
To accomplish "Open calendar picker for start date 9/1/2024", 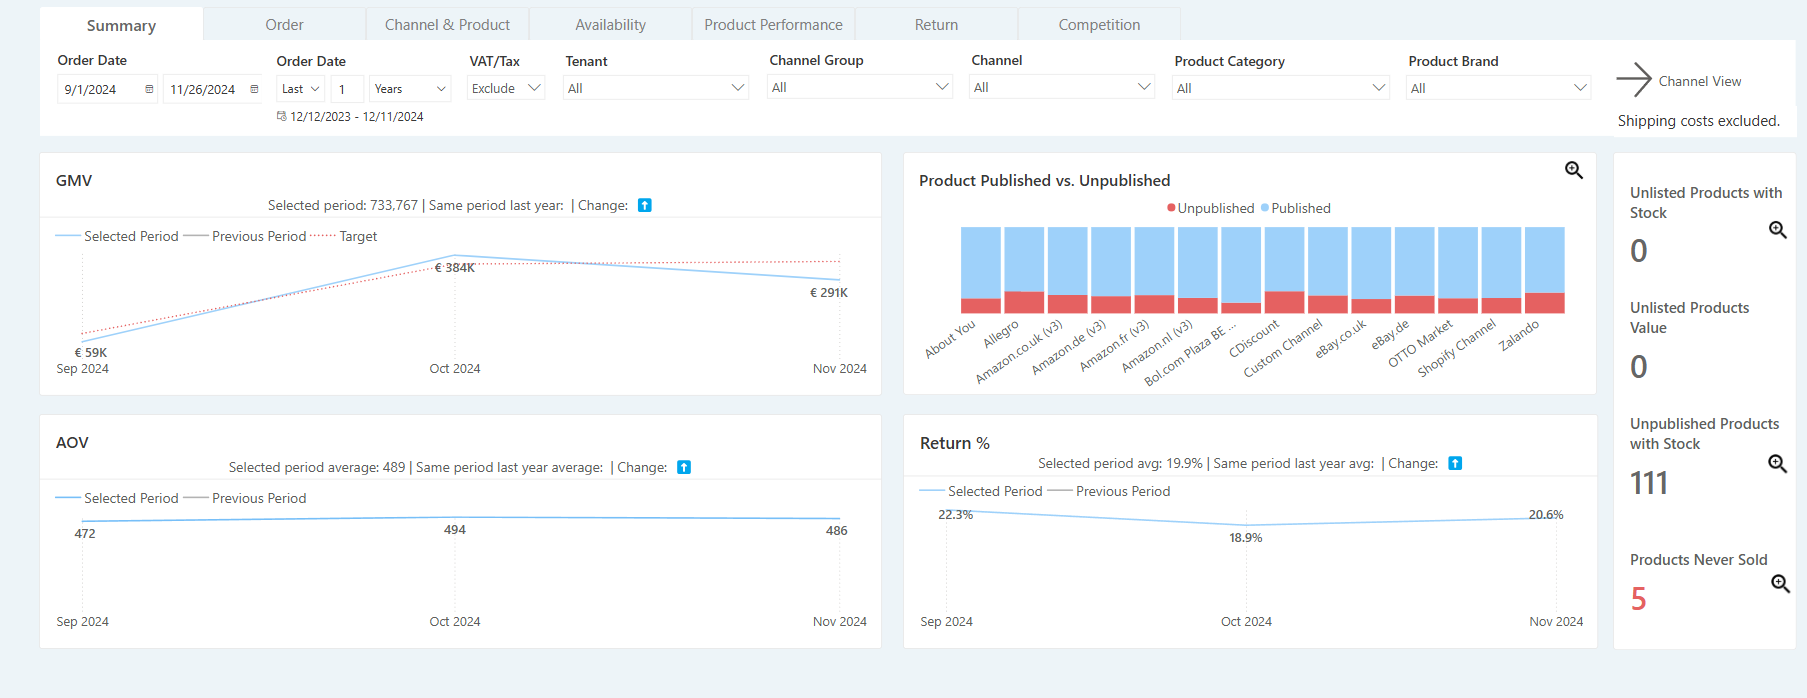I will 149,89.
